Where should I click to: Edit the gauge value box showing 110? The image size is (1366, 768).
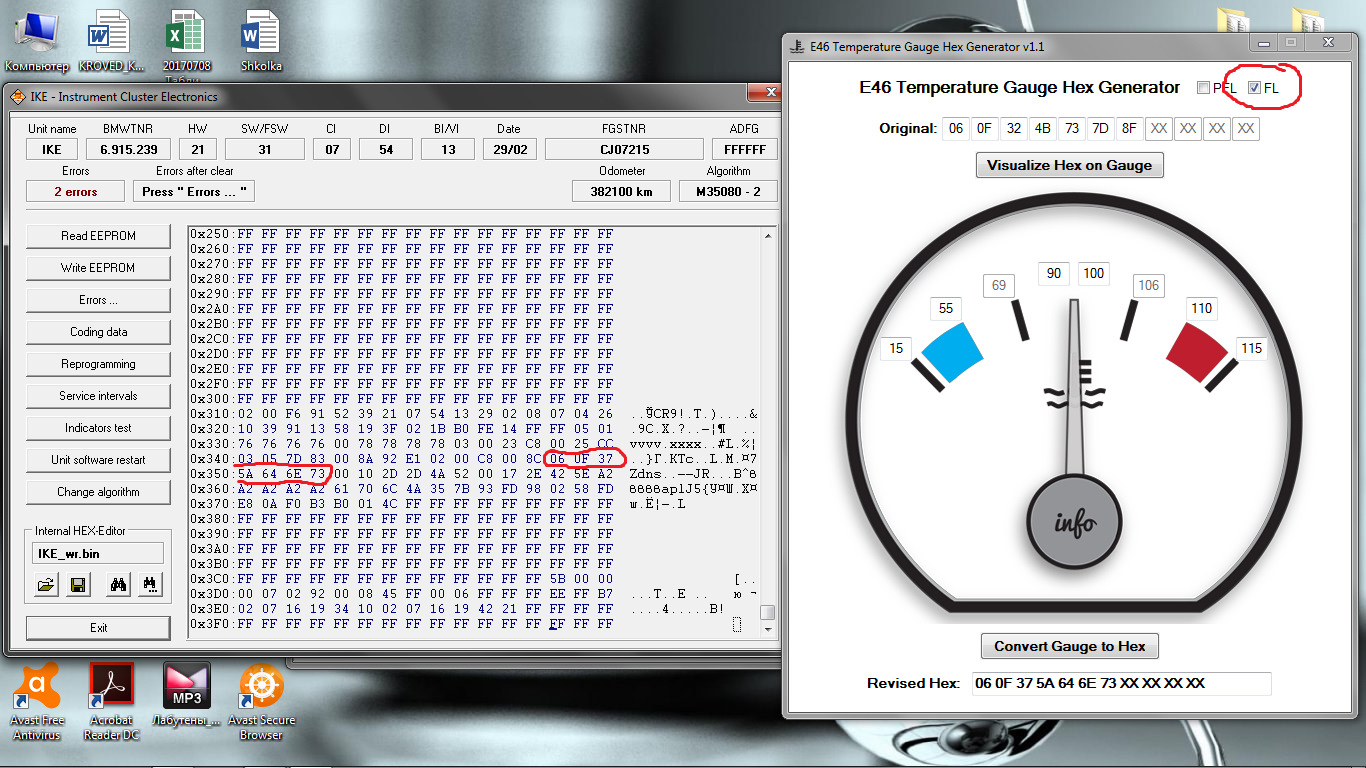[1202, 308]
